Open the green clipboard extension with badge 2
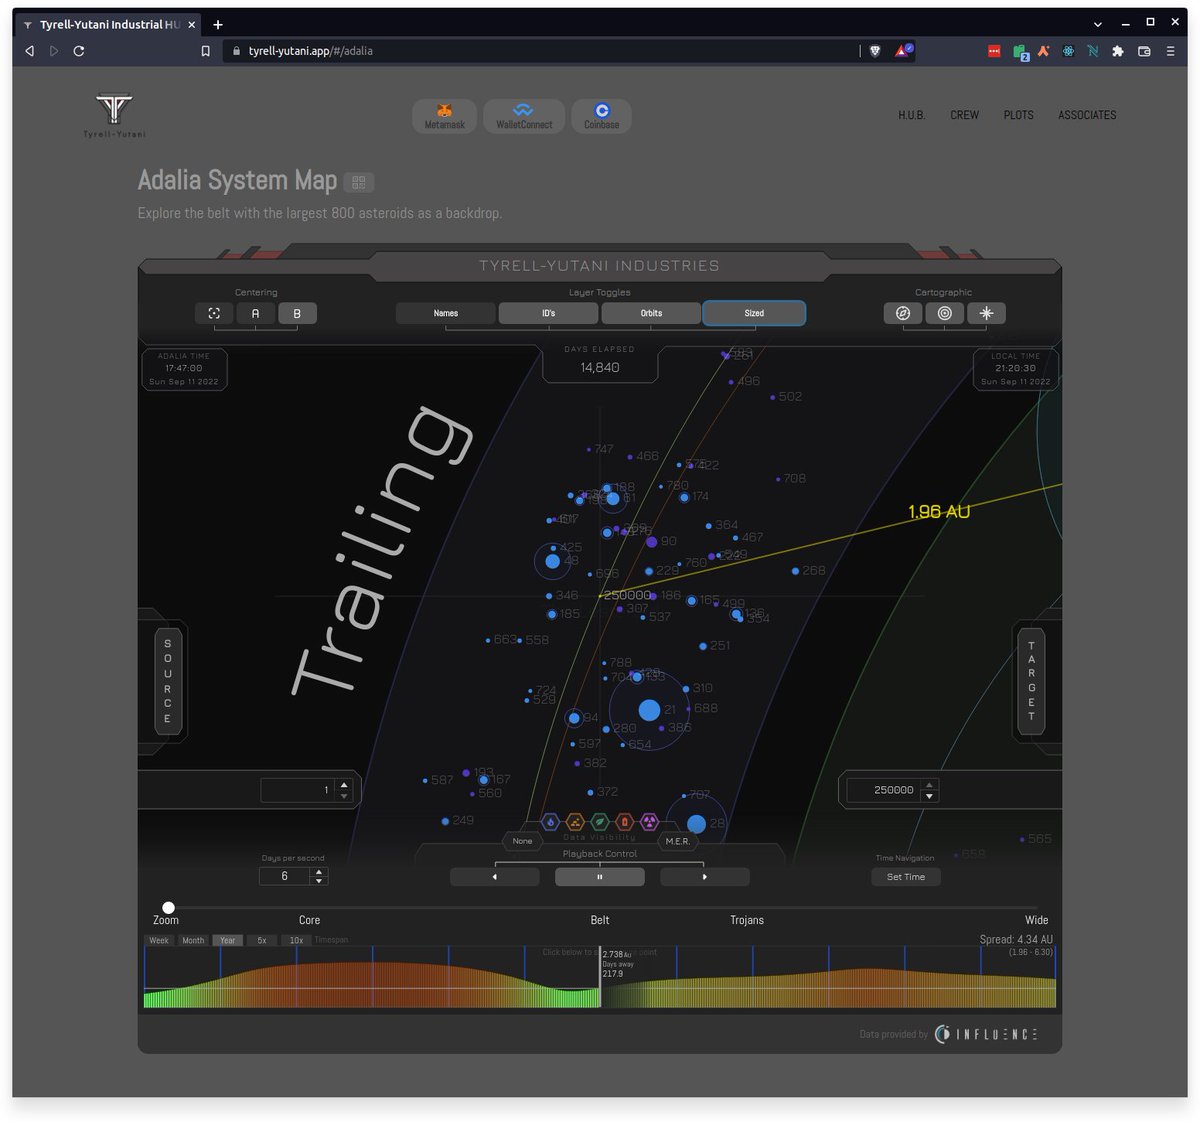Screen dimensions: 1200x1122 tap(1020, 52)
